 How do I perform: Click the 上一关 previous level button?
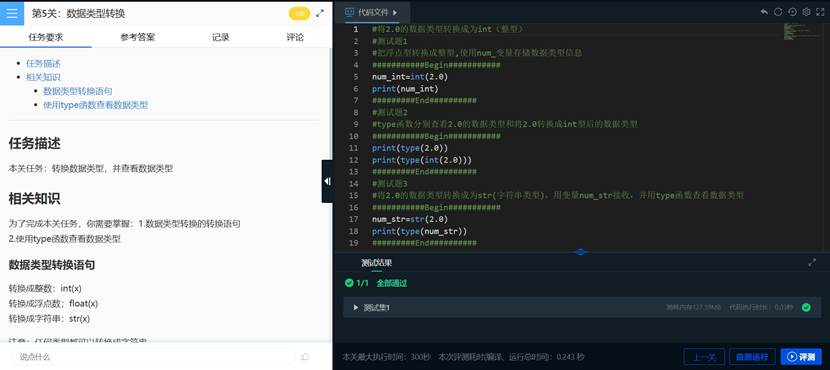click(x=704, y=357)
